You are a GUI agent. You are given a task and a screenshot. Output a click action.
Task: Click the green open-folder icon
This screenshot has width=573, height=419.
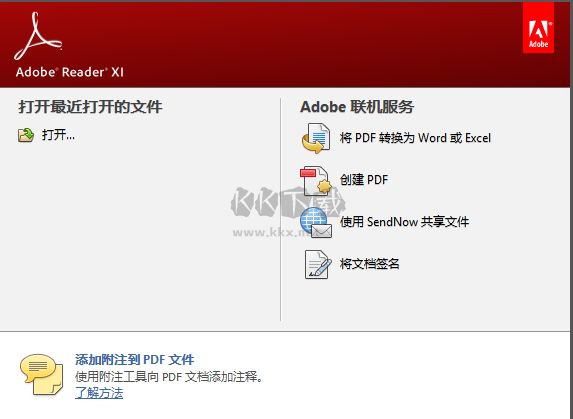(26, 135)
